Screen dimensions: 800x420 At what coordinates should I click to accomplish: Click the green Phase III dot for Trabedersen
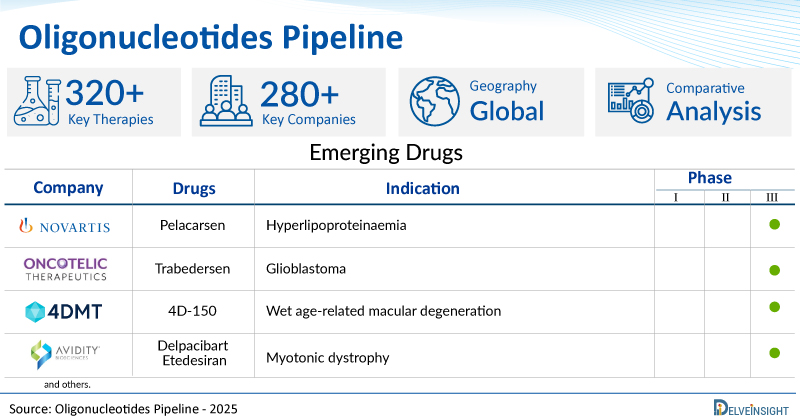pyautogui.click(x=774, y=270)
